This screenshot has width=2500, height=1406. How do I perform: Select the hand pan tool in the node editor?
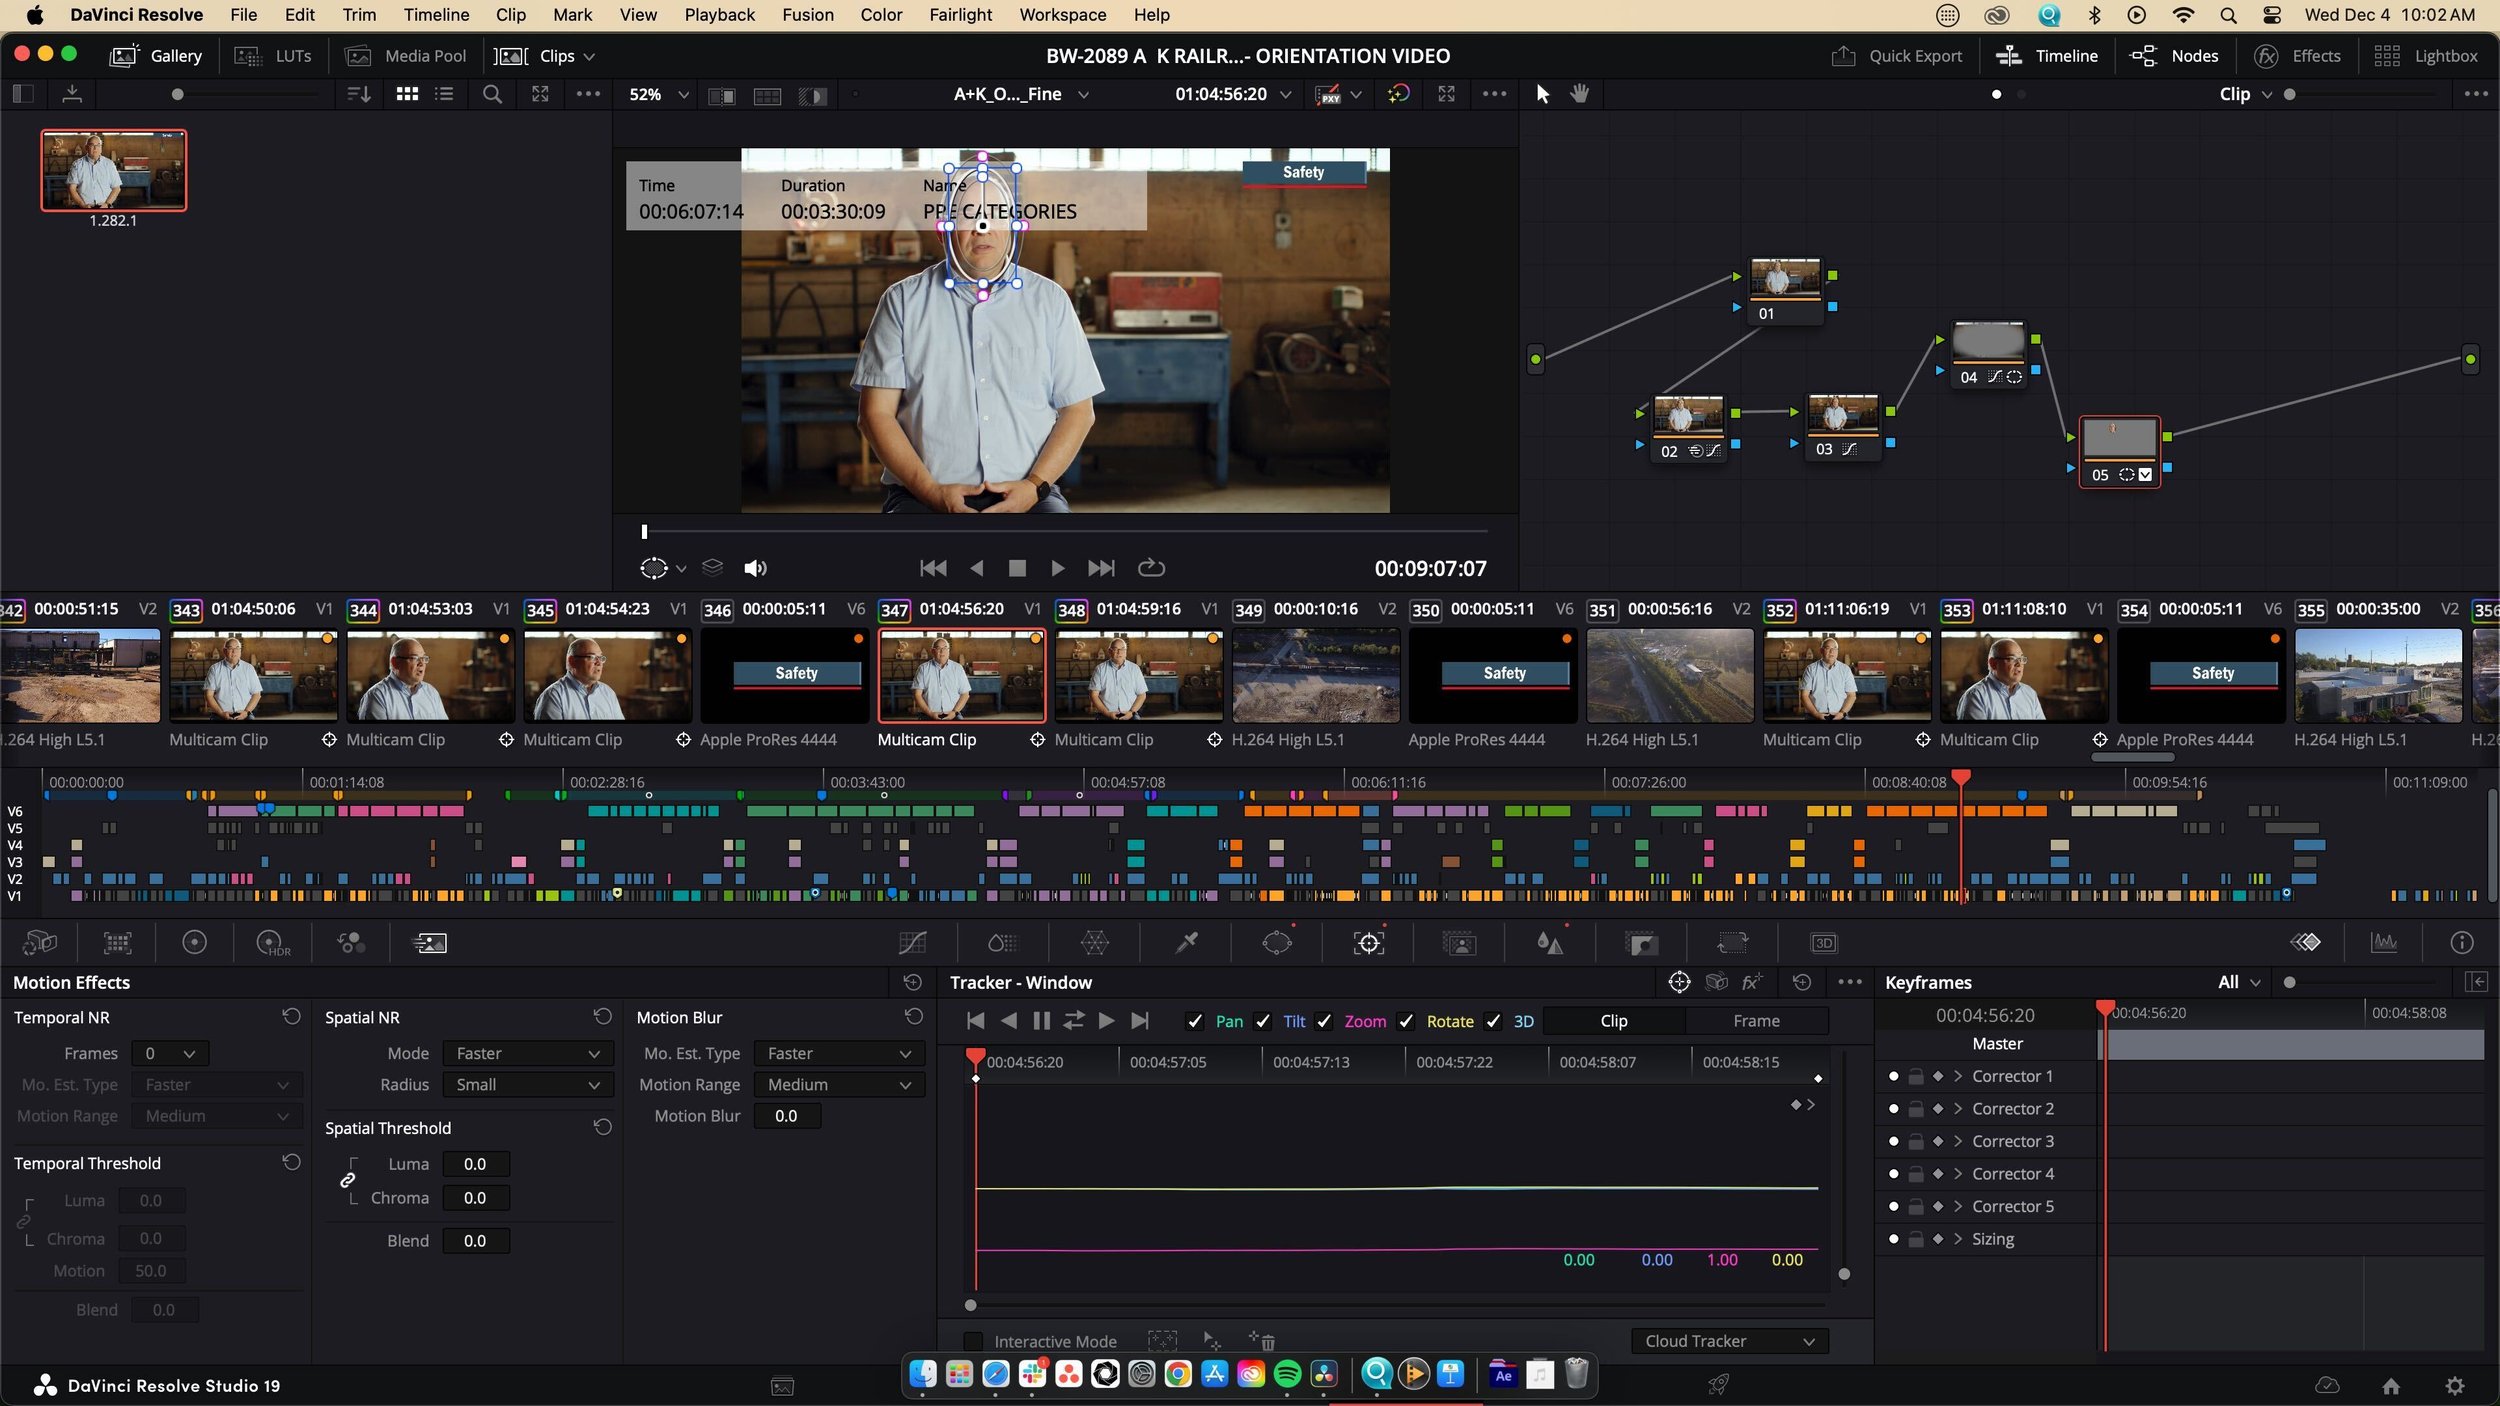click(x=1580, y=94)
